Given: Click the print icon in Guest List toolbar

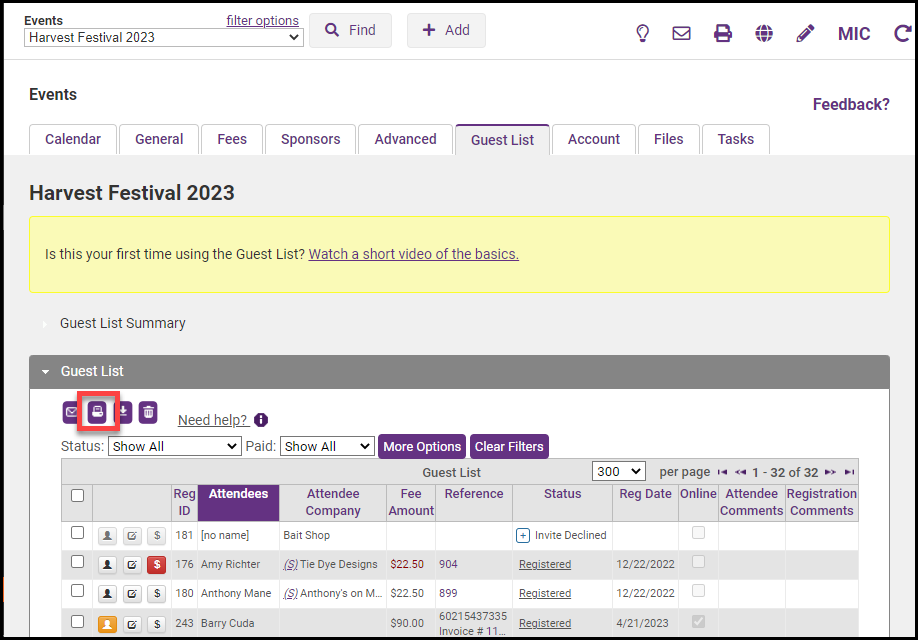Looking at the screenshot, I should pos(97,411).
